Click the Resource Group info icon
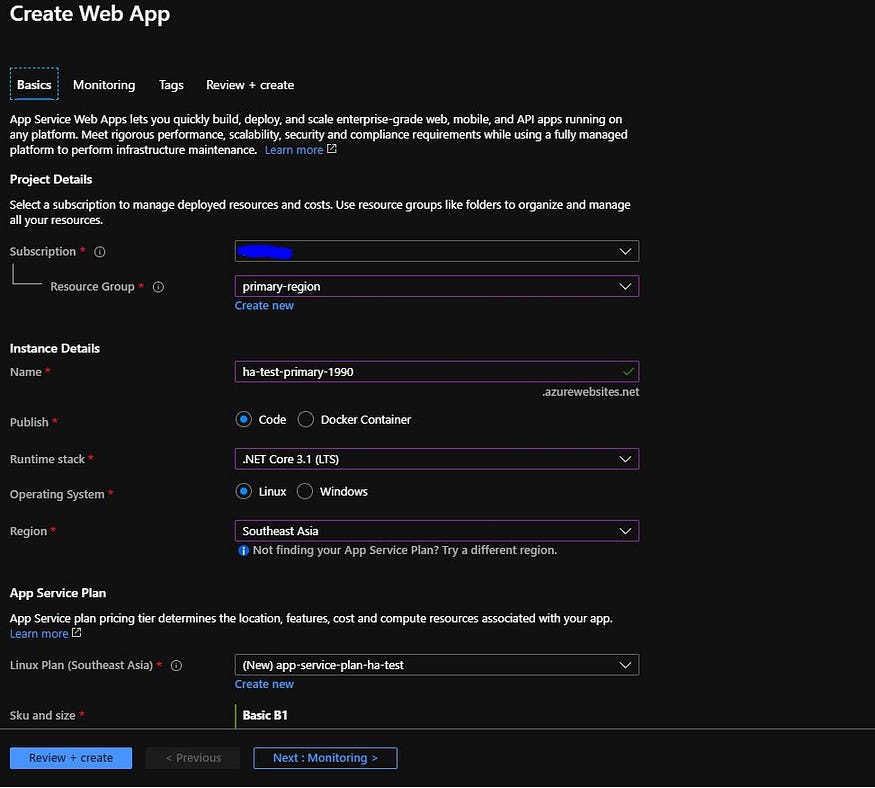This screenshot has width=875, height=788. 158,287
